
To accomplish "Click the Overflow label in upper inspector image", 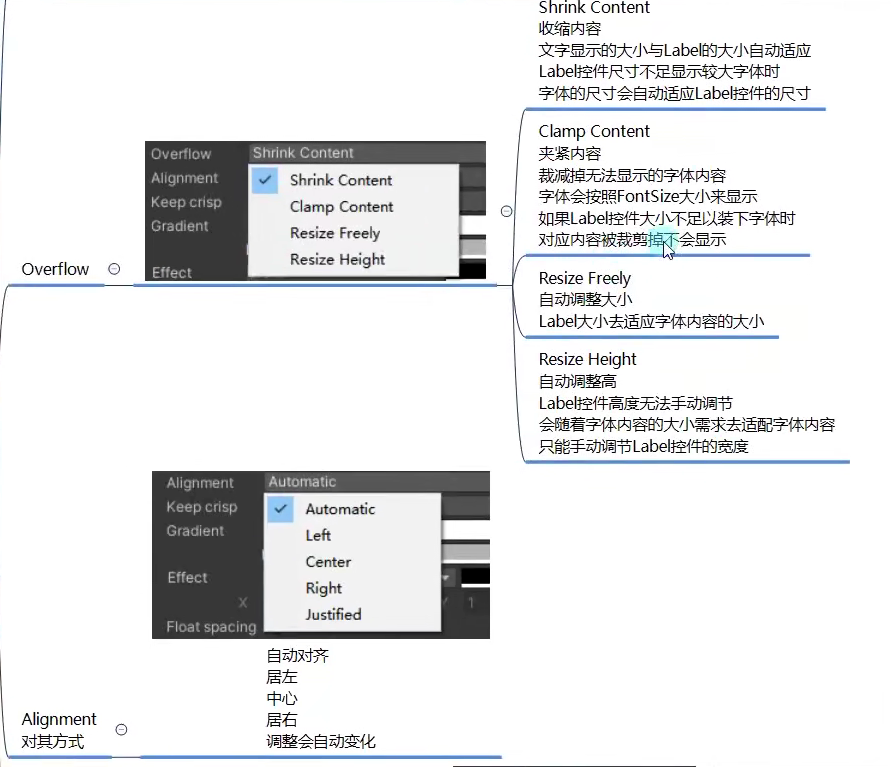I will point(181,154).
